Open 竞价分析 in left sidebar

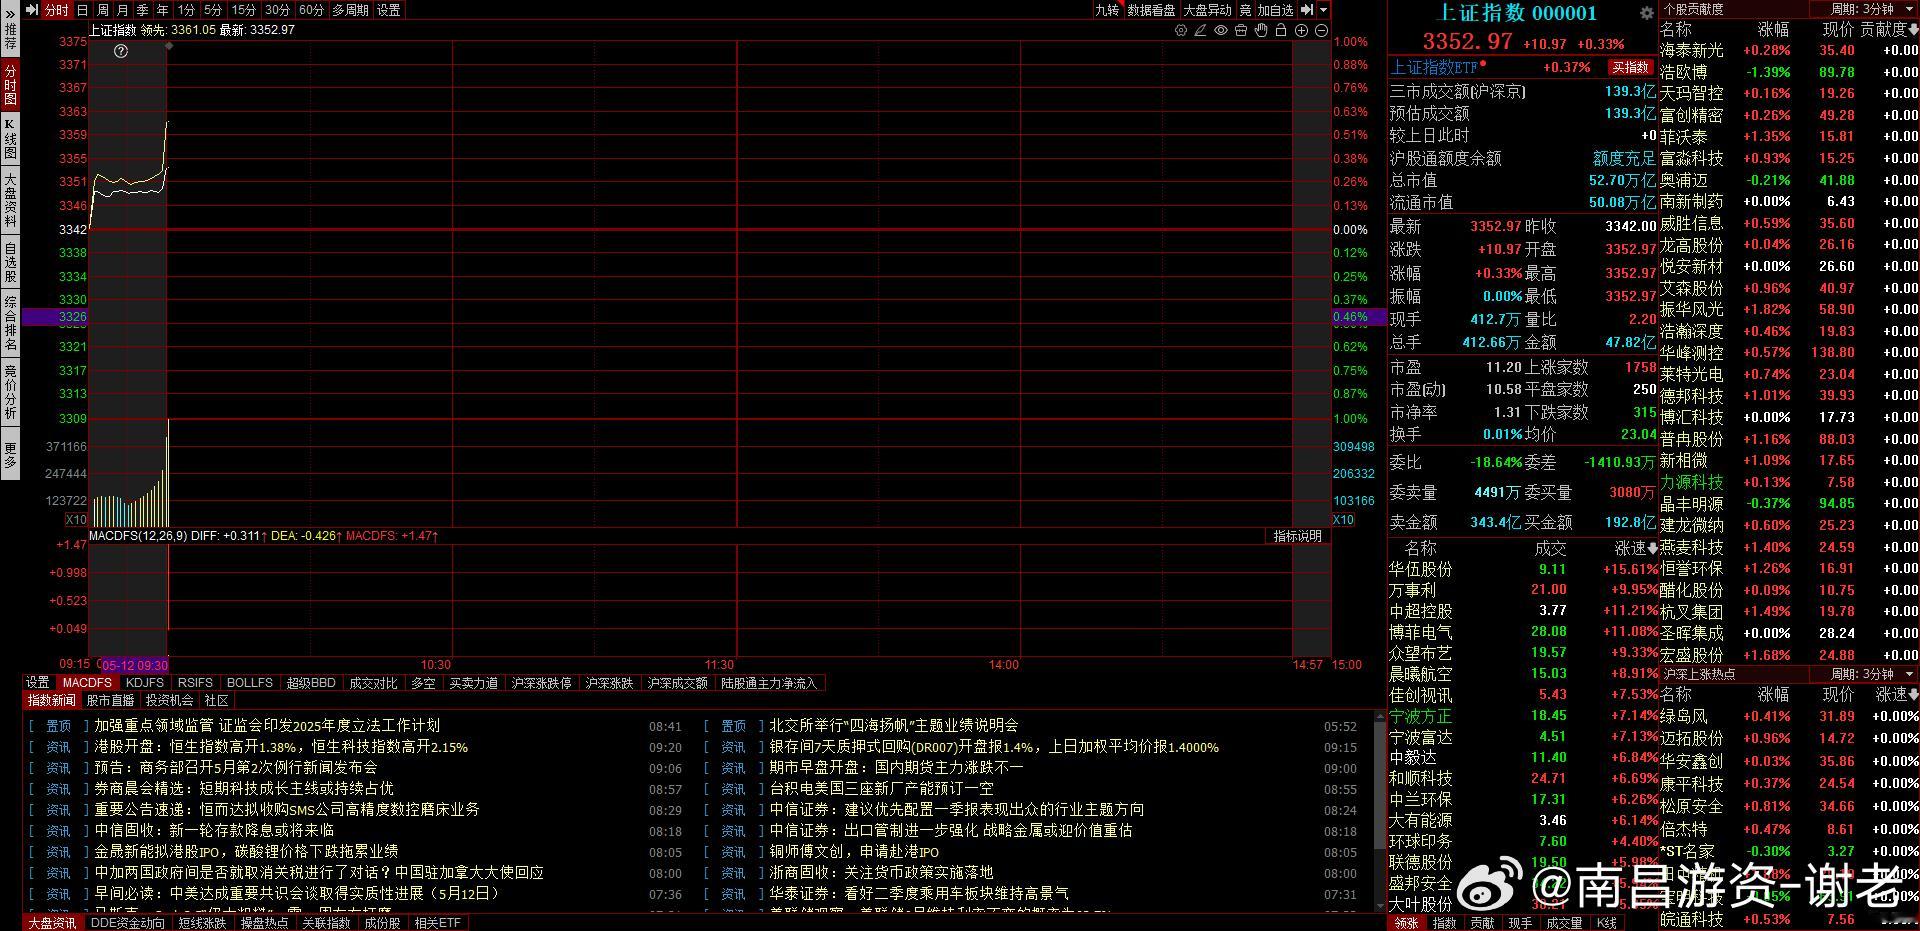(10, 392)
